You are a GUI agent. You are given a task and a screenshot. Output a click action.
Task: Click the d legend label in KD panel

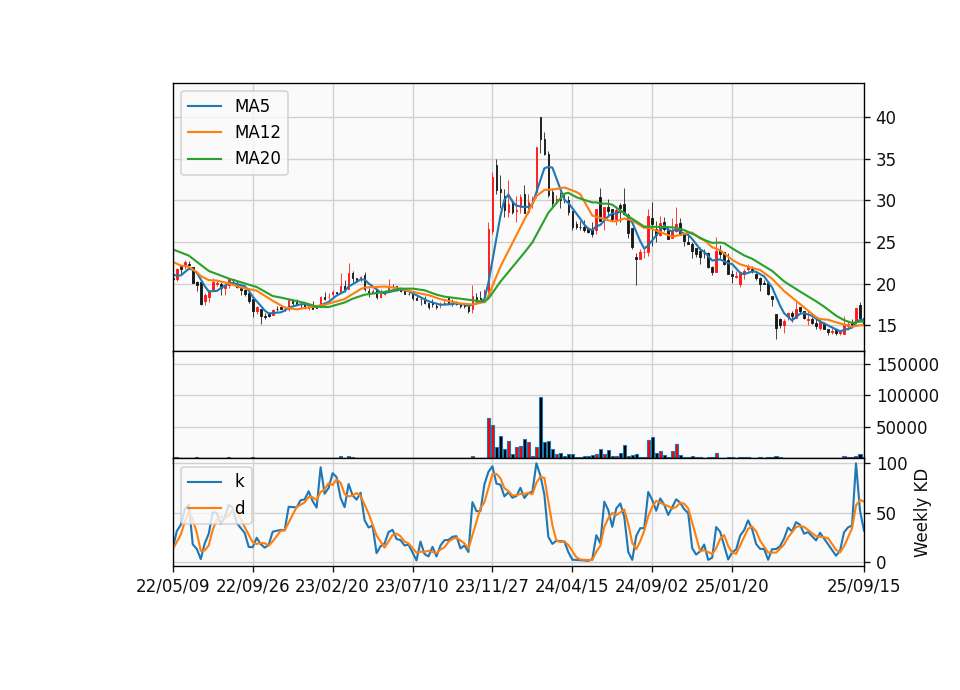[x=239, y=508]
